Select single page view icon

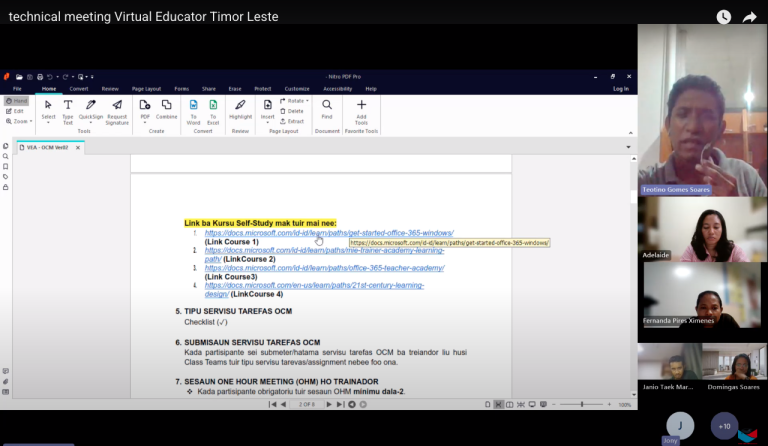487,404
